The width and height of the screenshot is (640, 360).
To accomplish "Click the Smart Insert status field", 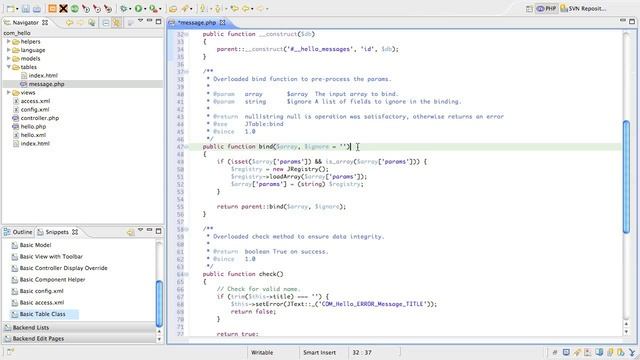I will (x=319, y=353).
